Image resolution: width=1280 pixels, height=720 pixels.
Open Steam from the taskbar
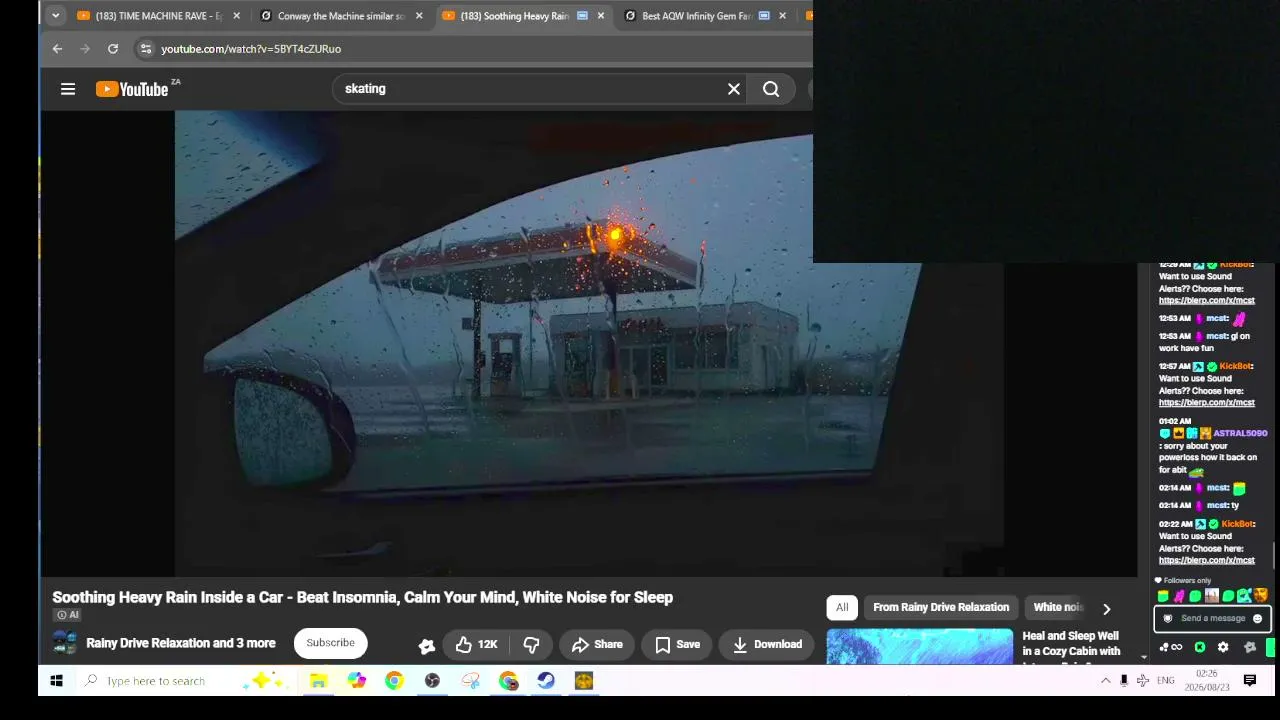pyautogui.click(x=546, y=681)
